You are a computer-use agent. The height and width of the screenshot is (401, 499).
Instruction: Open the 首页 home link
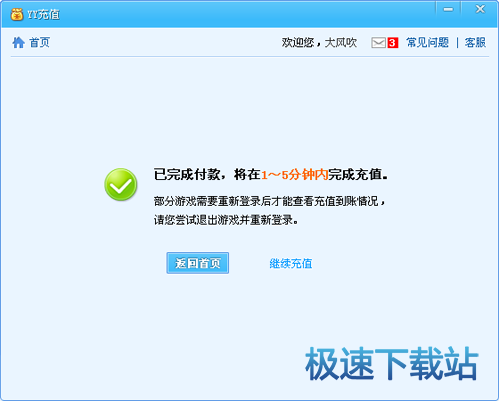click(39, 43)
